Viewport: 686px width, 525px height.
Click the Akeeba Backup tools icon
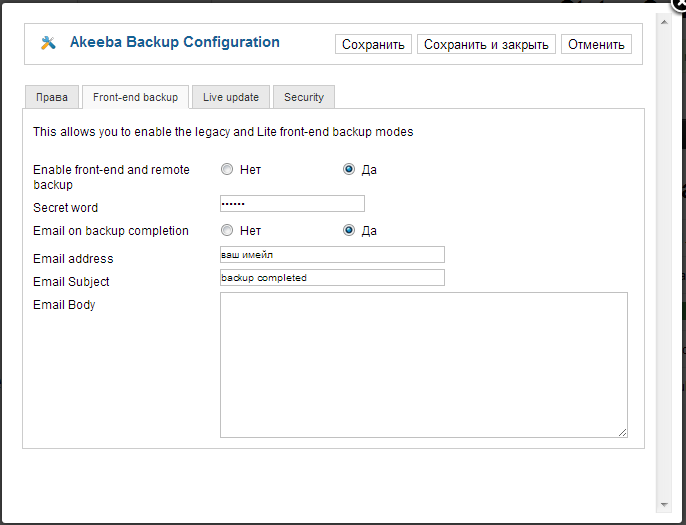[x=48, y=43]
